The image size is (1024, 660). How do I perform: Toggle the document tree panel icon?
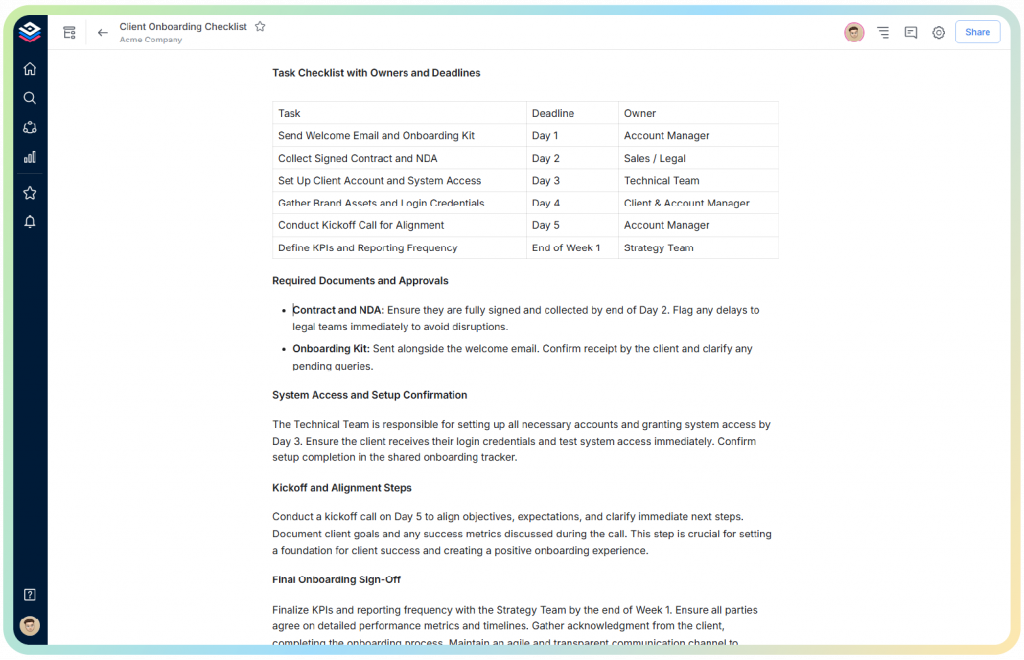click(x=69, y=33)
